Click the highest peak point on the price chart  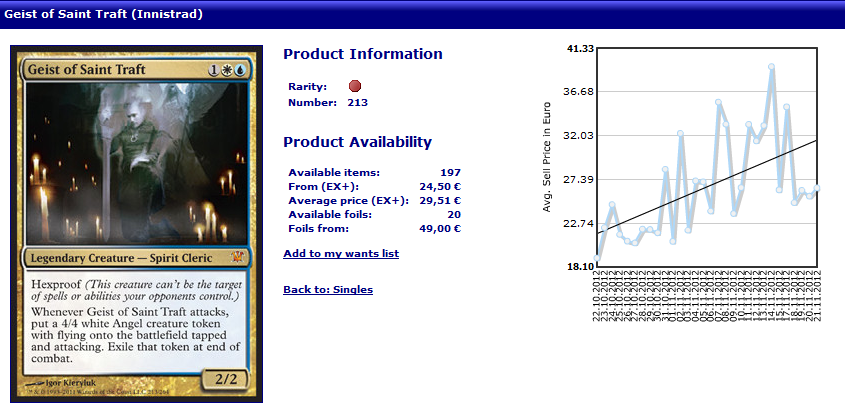pos(771,67)
